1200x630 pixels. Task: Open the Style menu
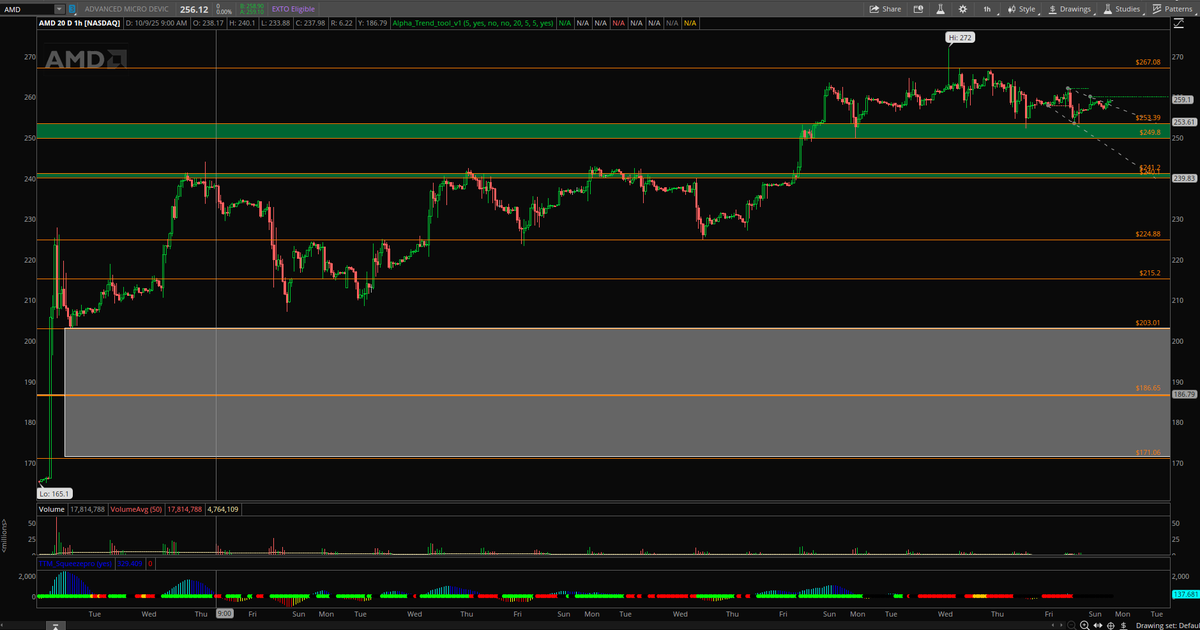coord(1021,8)
